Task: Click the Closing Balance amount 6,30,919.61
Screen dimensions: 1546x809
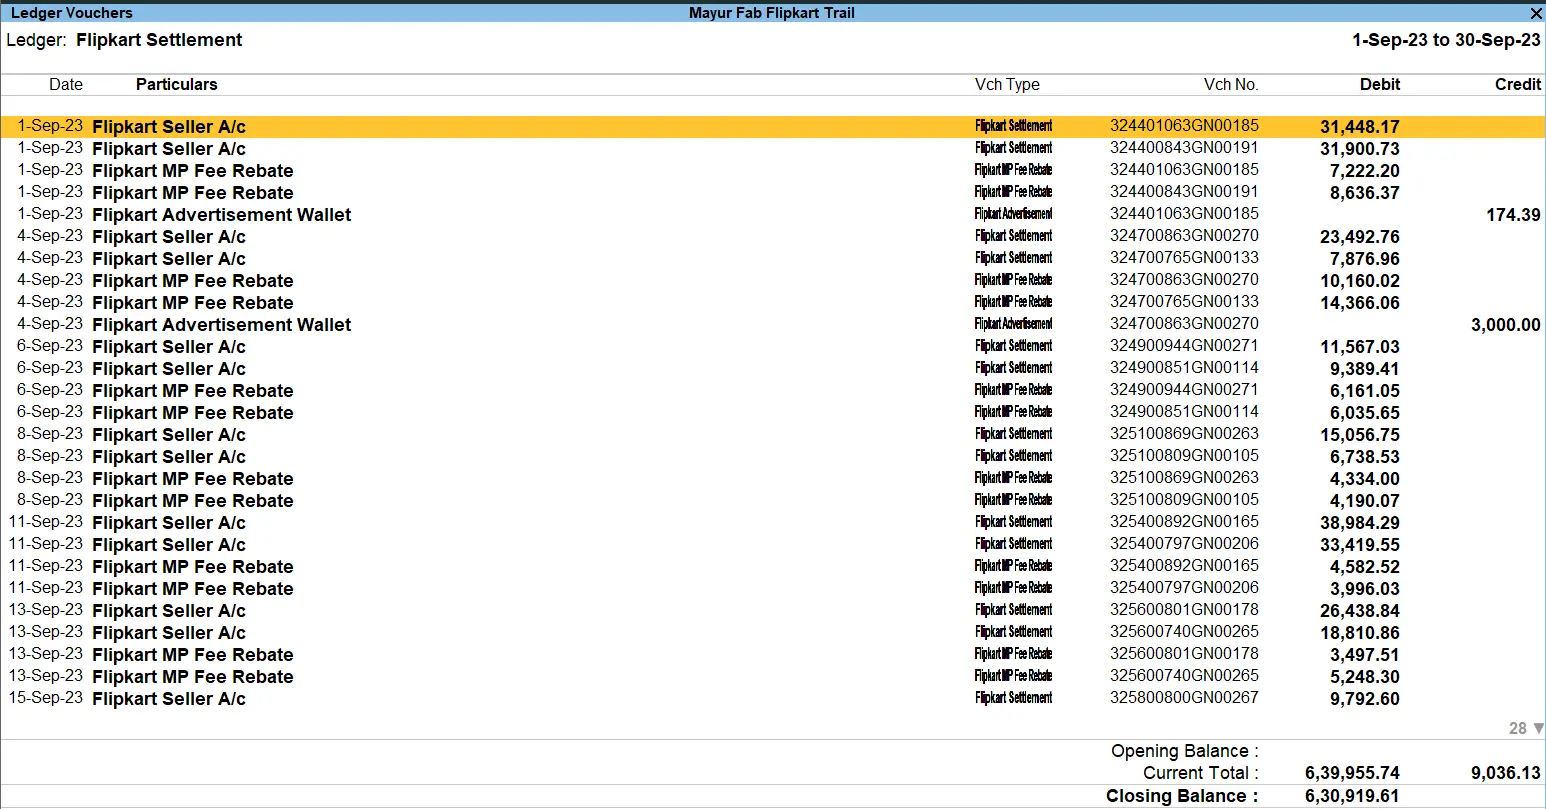Action: tap(1351, 796)
